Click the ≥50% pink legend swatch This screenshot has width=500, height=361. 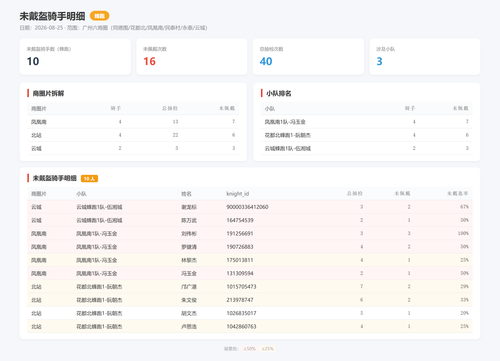(x=249, y=349)
